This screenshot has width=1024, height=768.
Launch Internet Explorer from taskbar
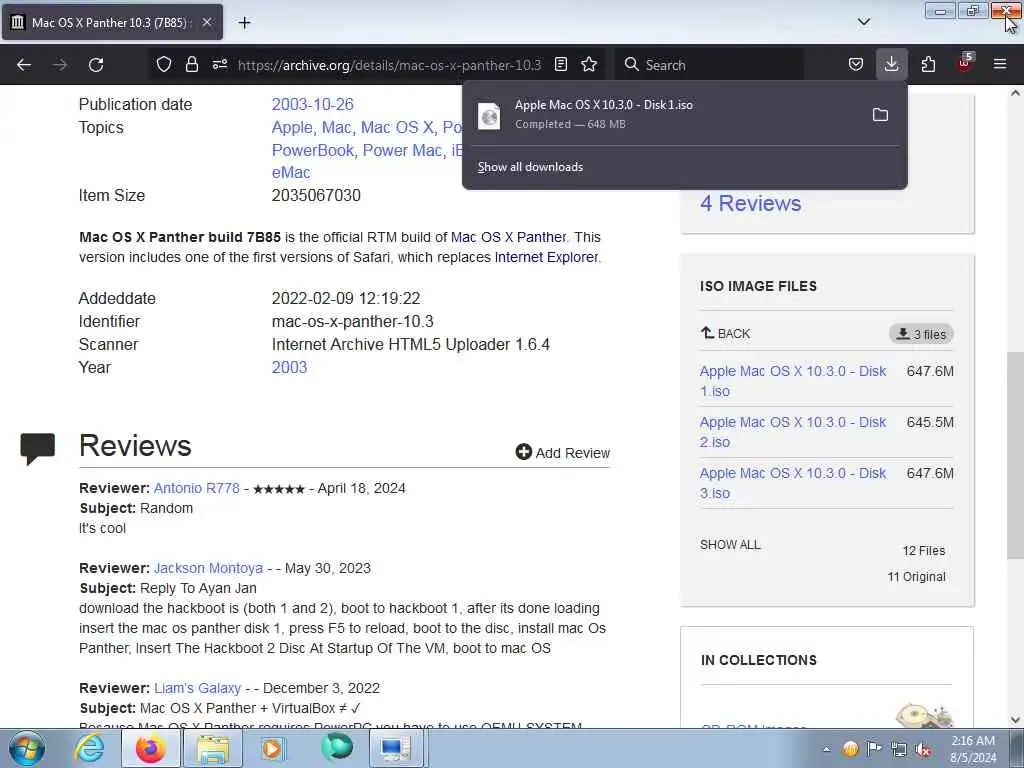pos(88,748)
